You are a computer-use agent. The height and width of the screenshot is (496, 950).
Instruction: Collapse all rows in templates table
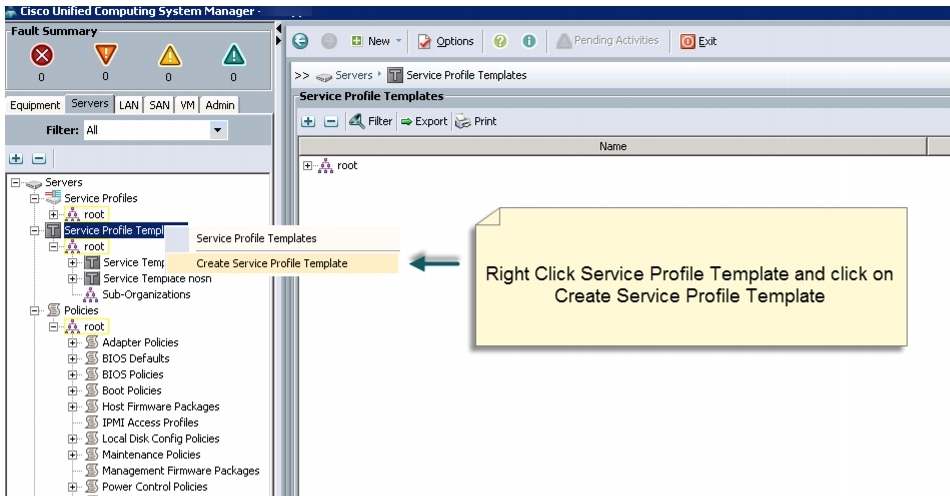point(331,121)
